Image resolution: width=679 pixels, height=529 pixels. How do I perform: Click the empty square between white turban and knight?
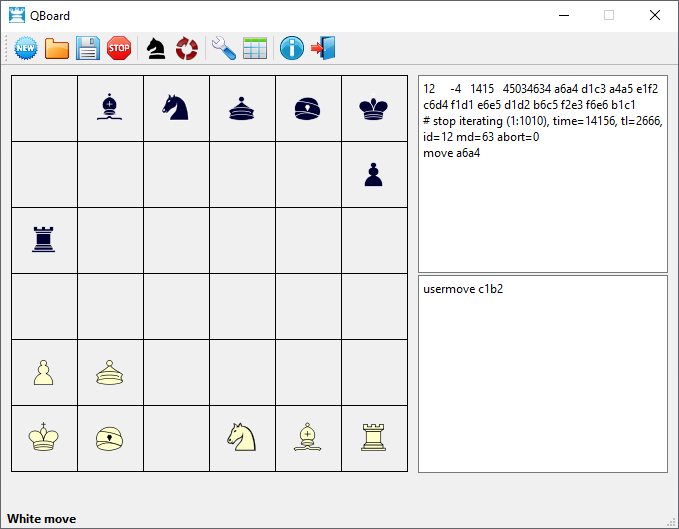pos(176,439)
